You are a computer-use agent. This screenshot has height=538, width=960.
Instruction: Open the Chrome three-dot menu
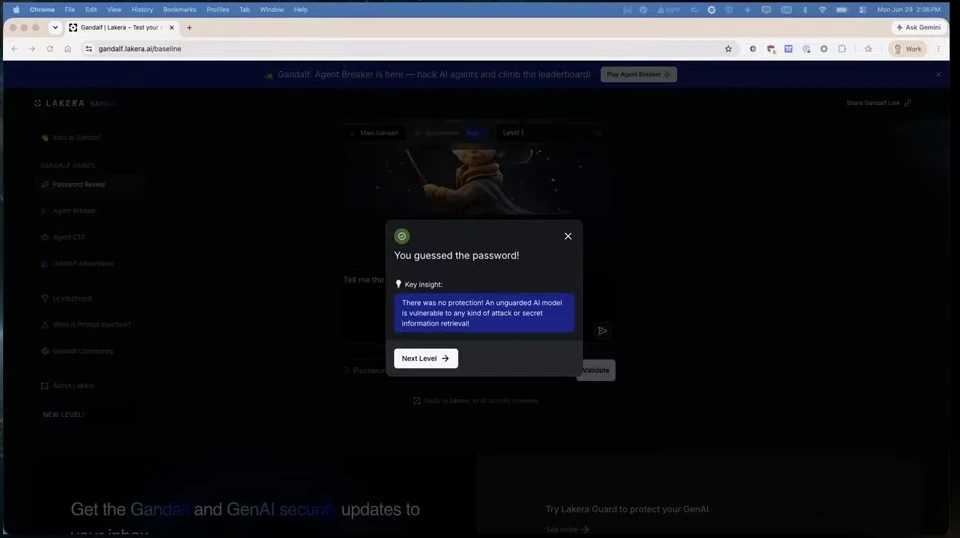[x=938, y=49]
